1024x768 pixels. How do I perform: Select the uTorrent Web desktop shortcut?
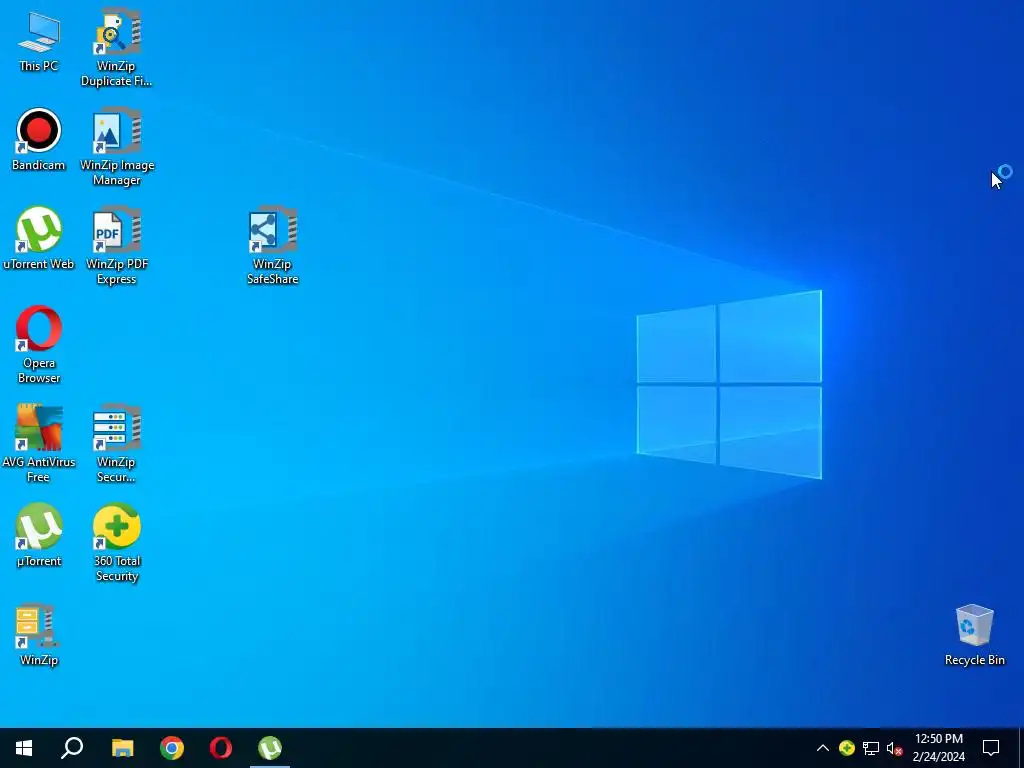[x=39, y=238]
